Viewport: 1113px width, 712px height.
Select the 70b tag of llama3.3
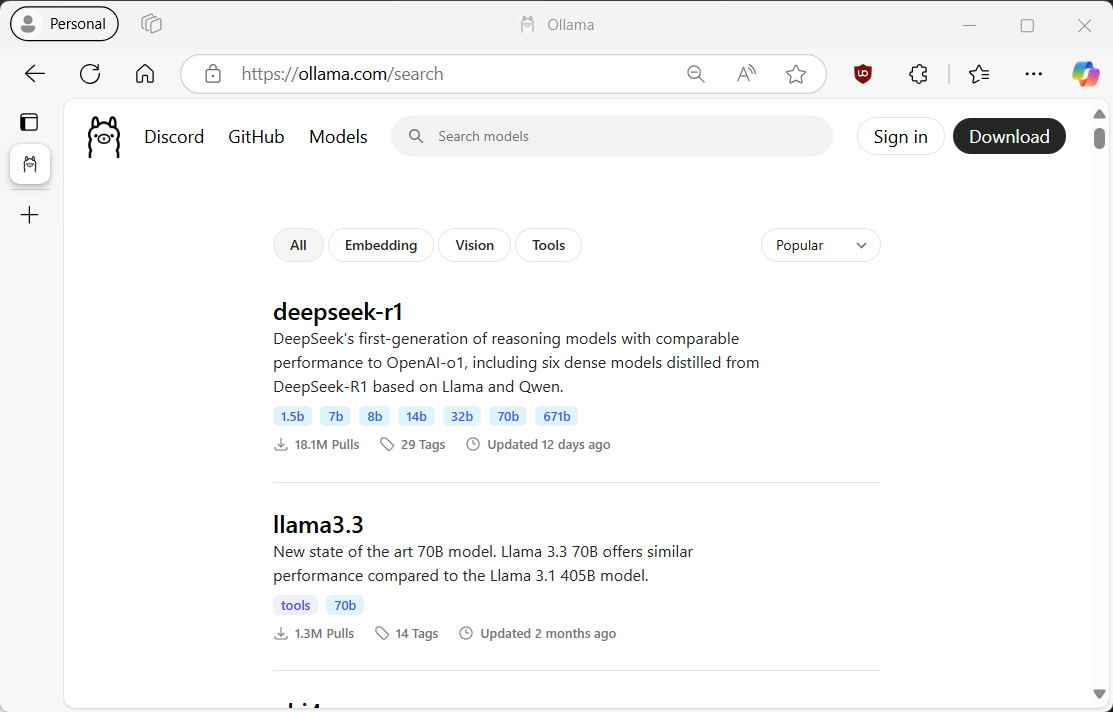[345, 606]
